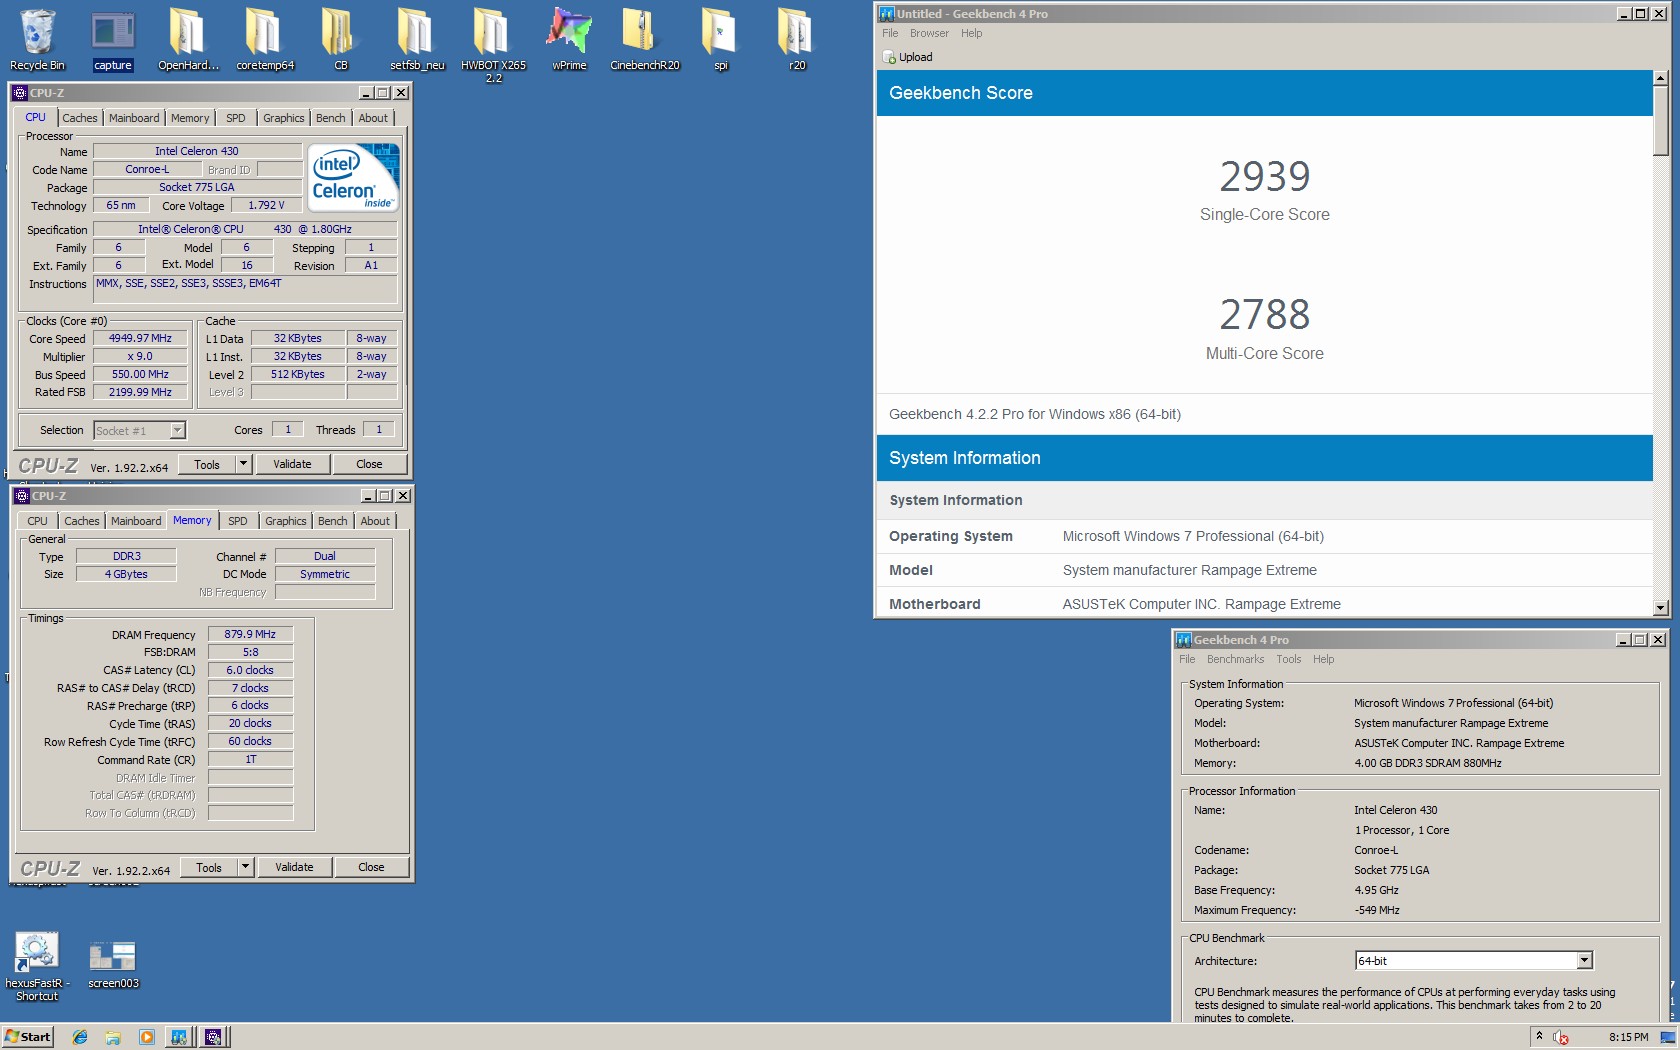1680x1050 pixels.
Task: Open the Caches tab in top CPU-Z window
Action: 80,118
